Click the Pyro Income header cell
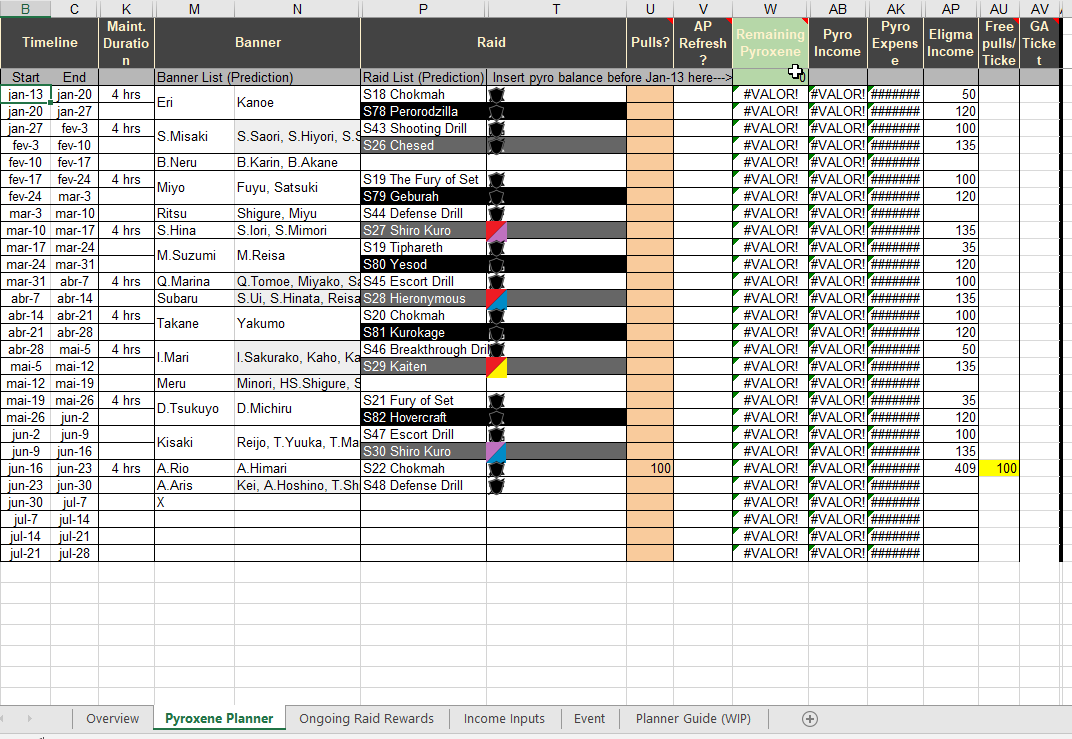Viewport: 1072px width, 739px height. [838, 42]
